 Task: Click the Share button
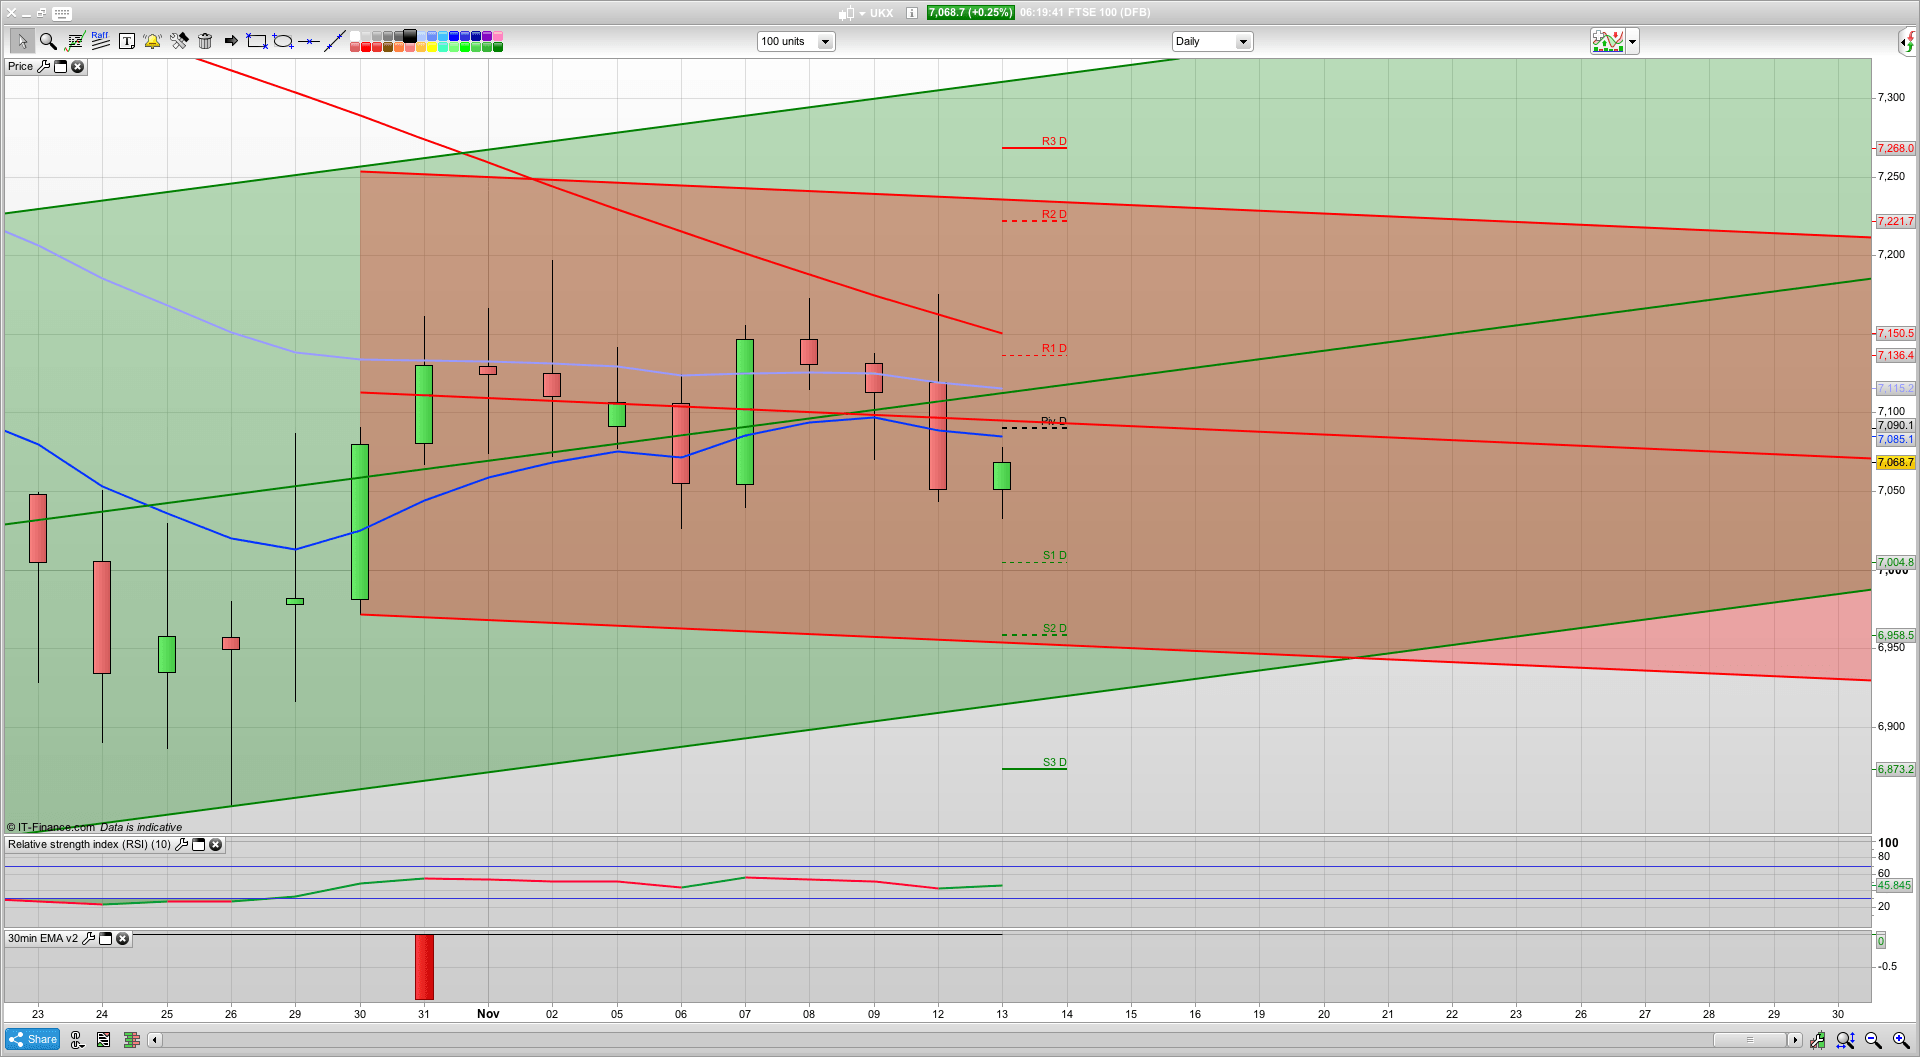(33, 1040)
